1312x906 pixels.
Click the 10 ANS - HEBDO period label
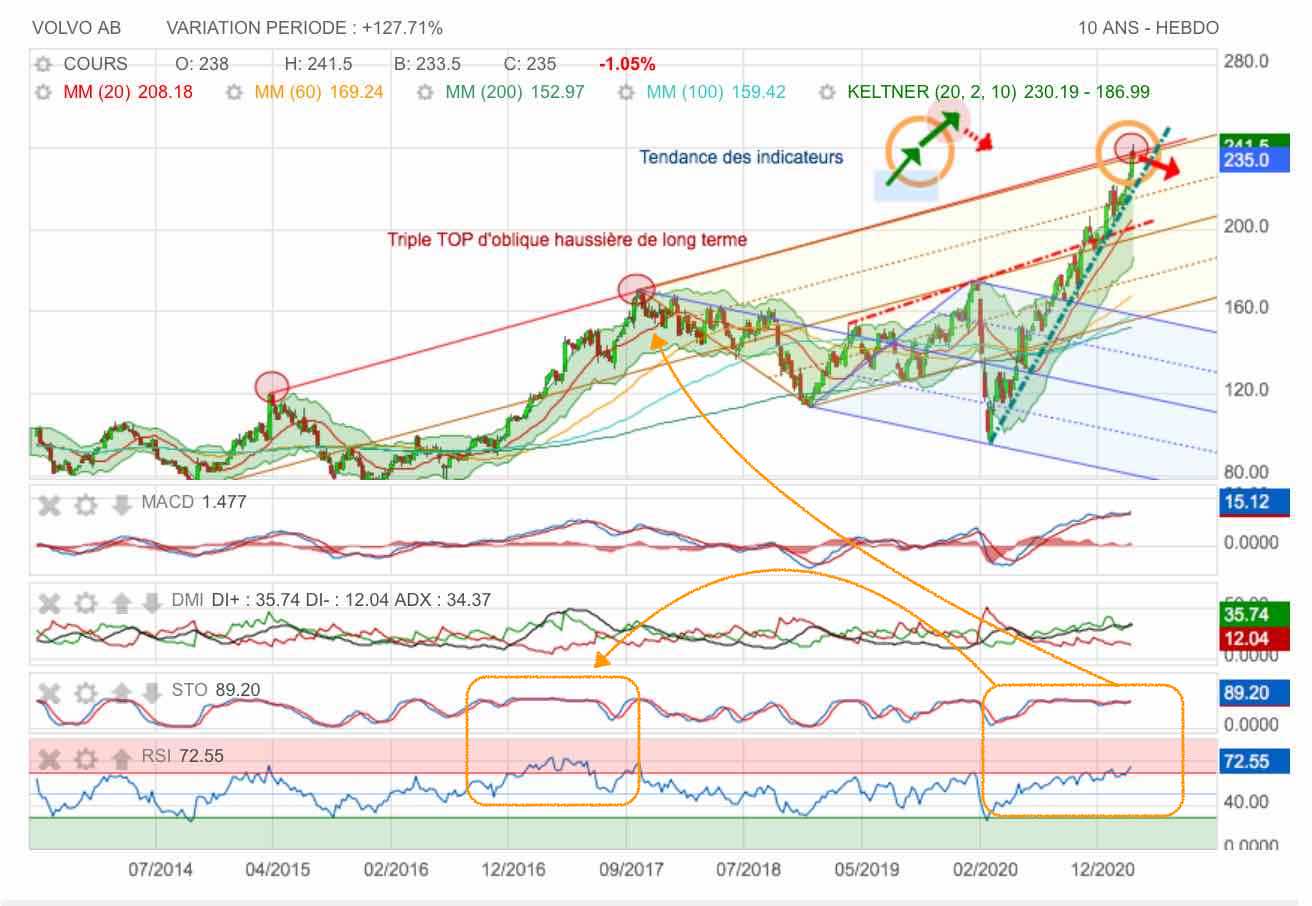1148,28
